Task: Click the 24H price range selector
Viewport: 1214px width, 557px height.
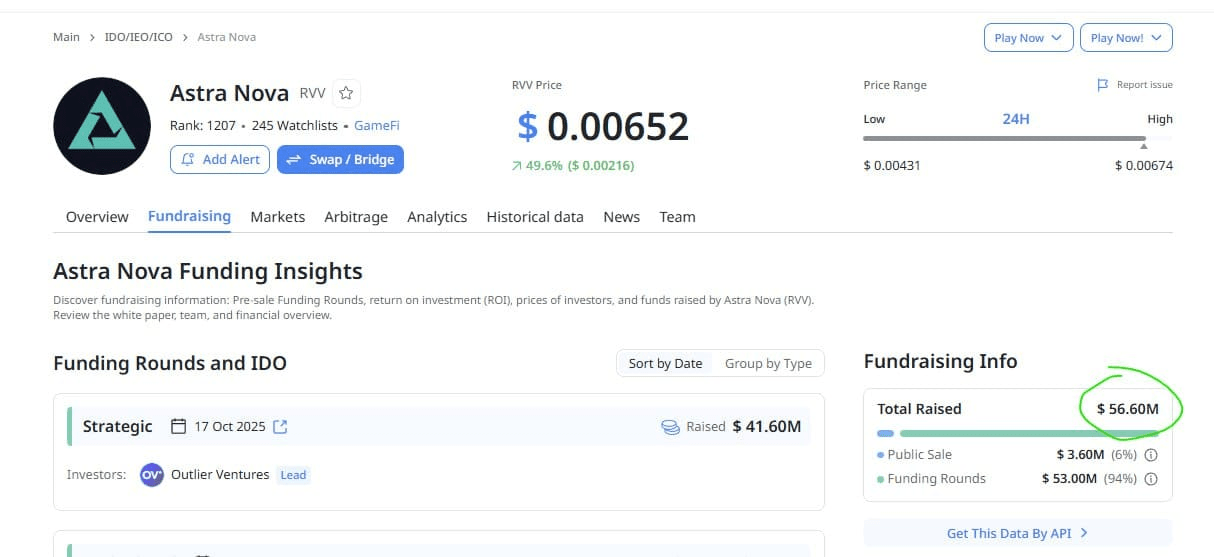Action: [1016, 119]
